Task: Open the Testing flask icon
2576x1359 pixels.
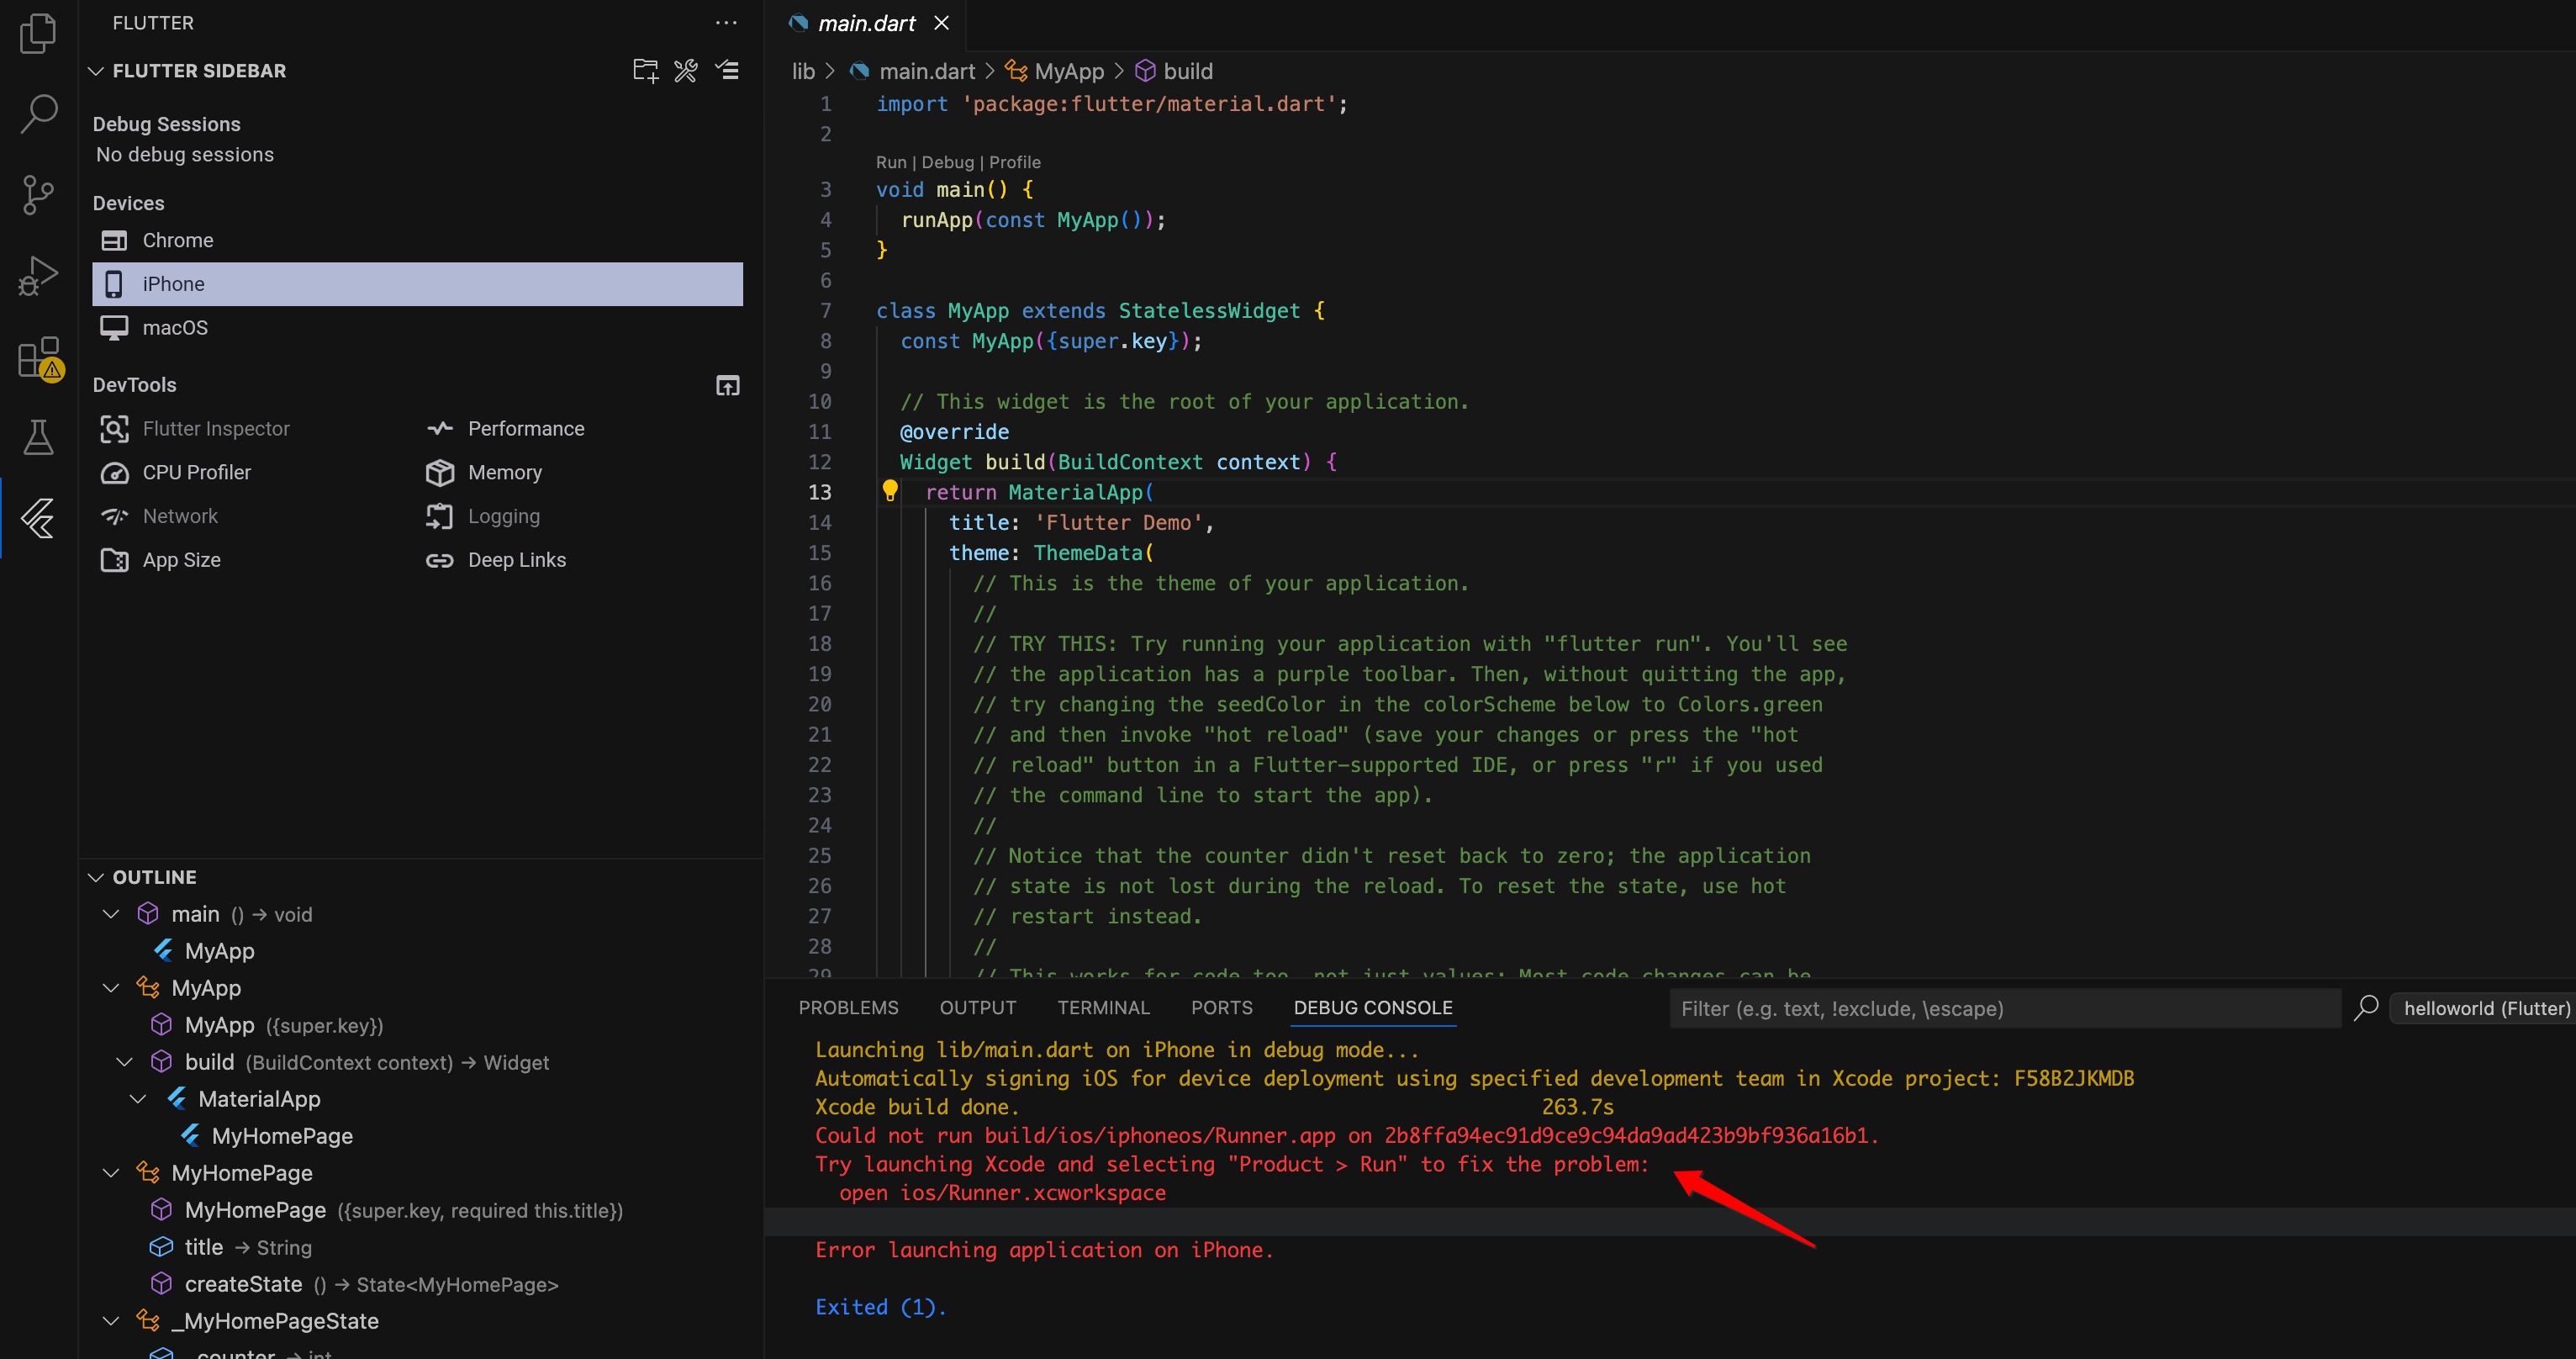Action: pyautogui.click(x=38, y=437)
